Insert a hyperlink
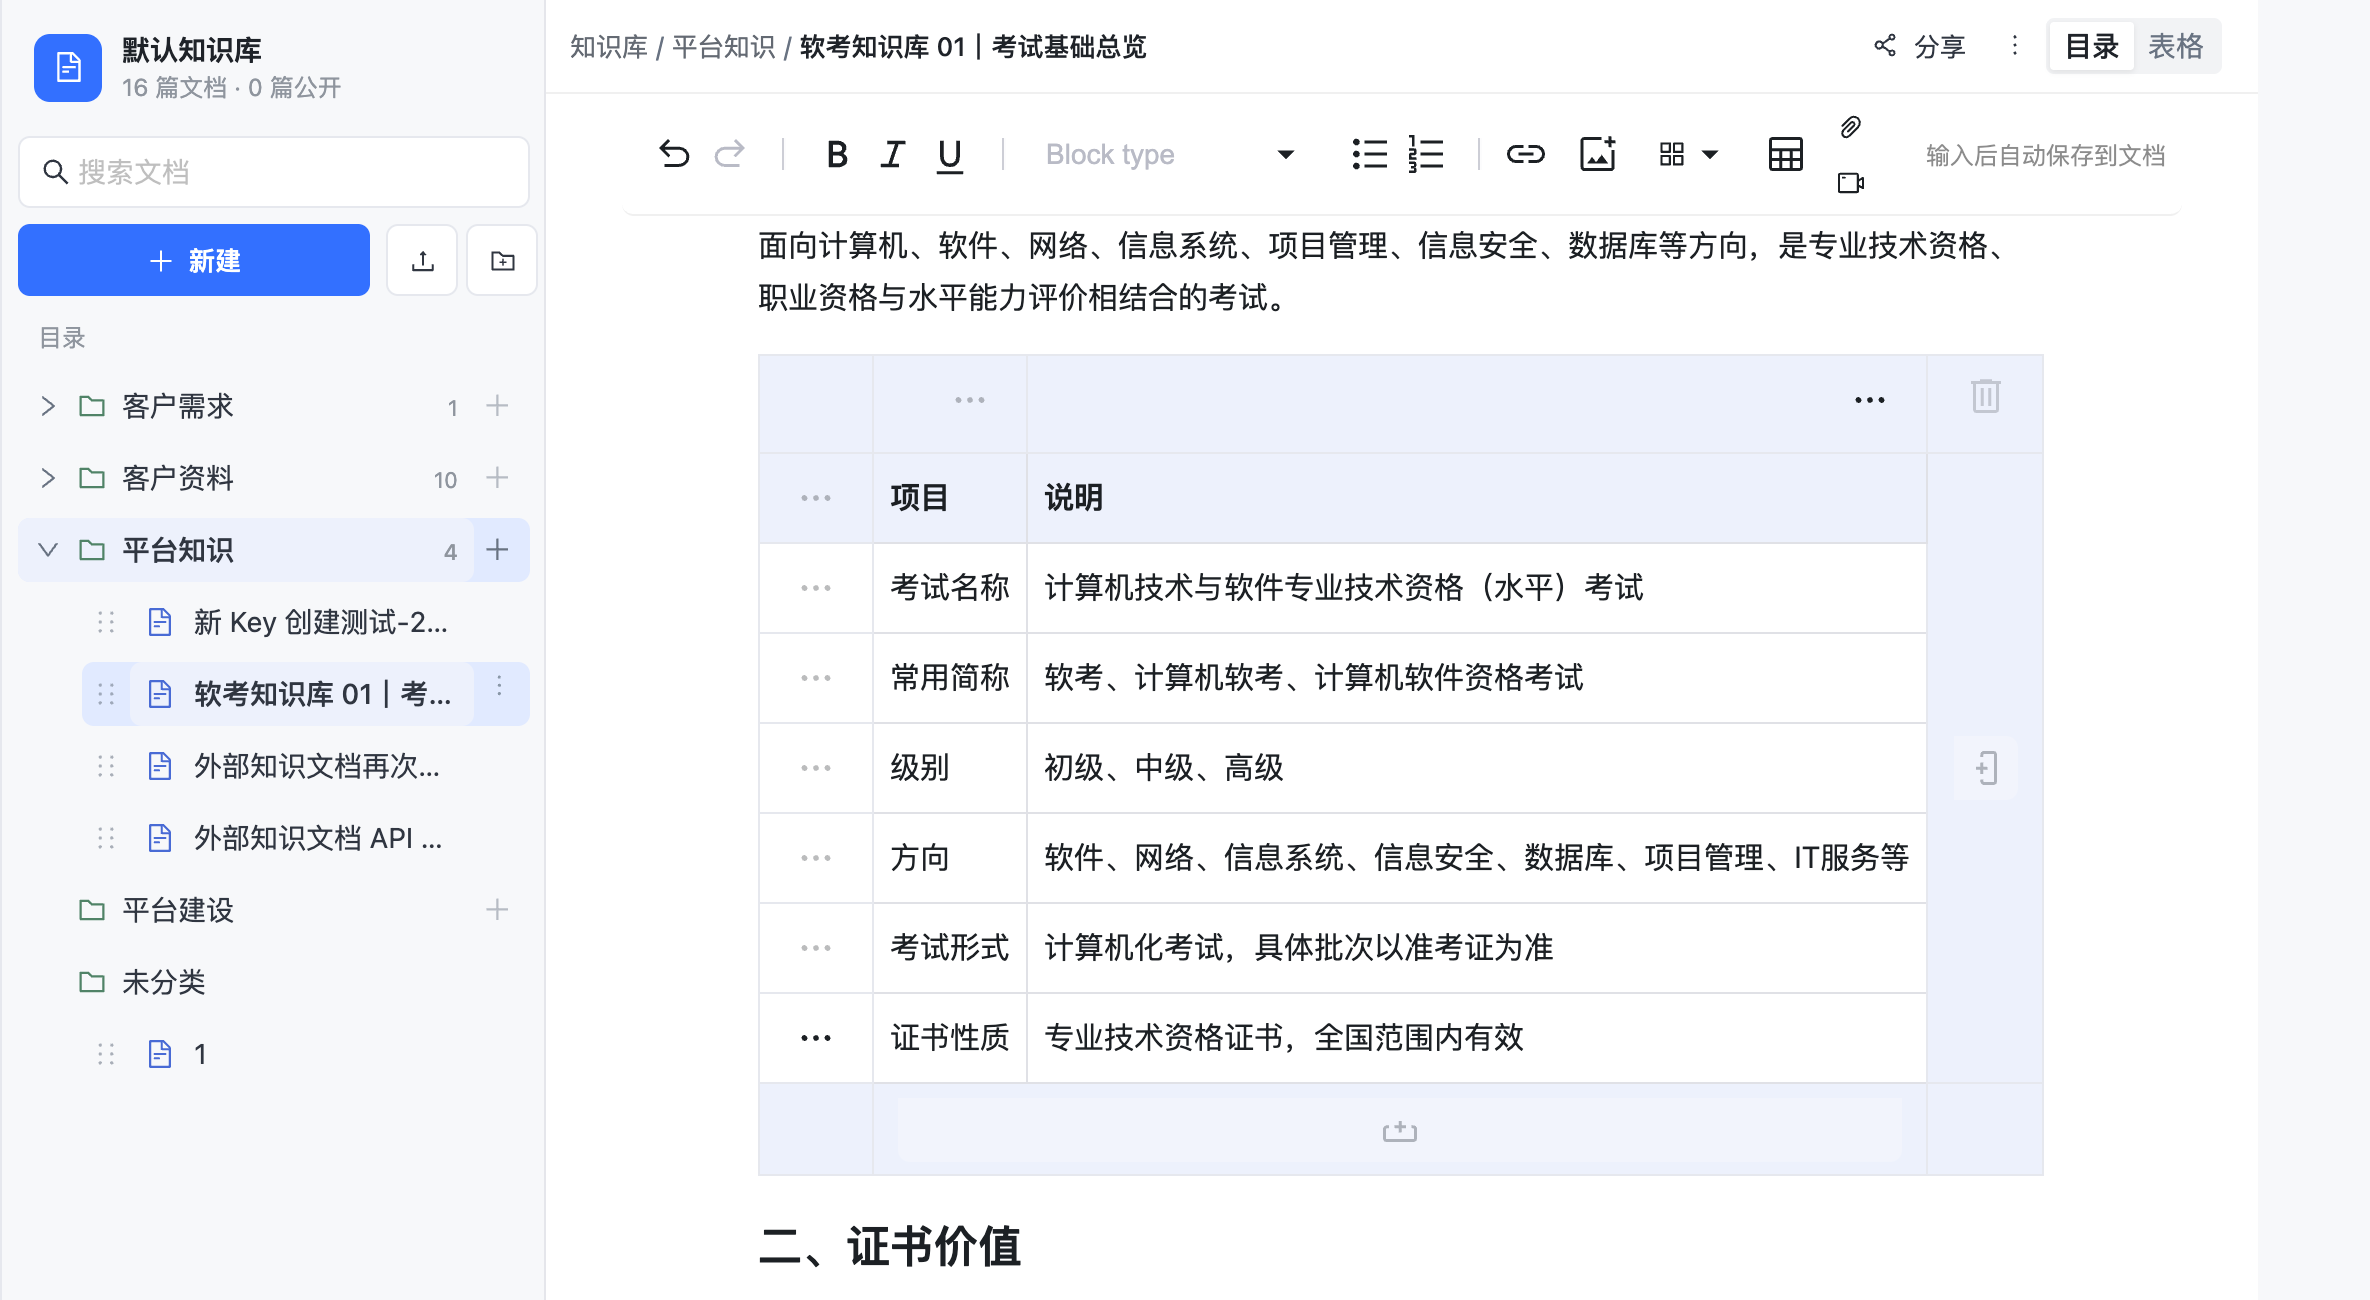The height and width of the screenshot is (1300, 2370). coord(1525,154)
